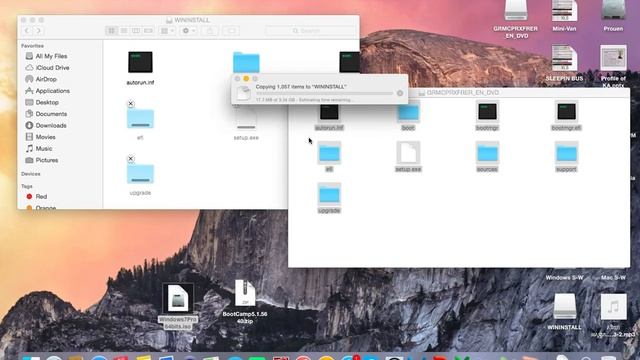Viewport: 640px width, 360px height.
Task: Stop the copy with X button
Action: pos(400,93)
